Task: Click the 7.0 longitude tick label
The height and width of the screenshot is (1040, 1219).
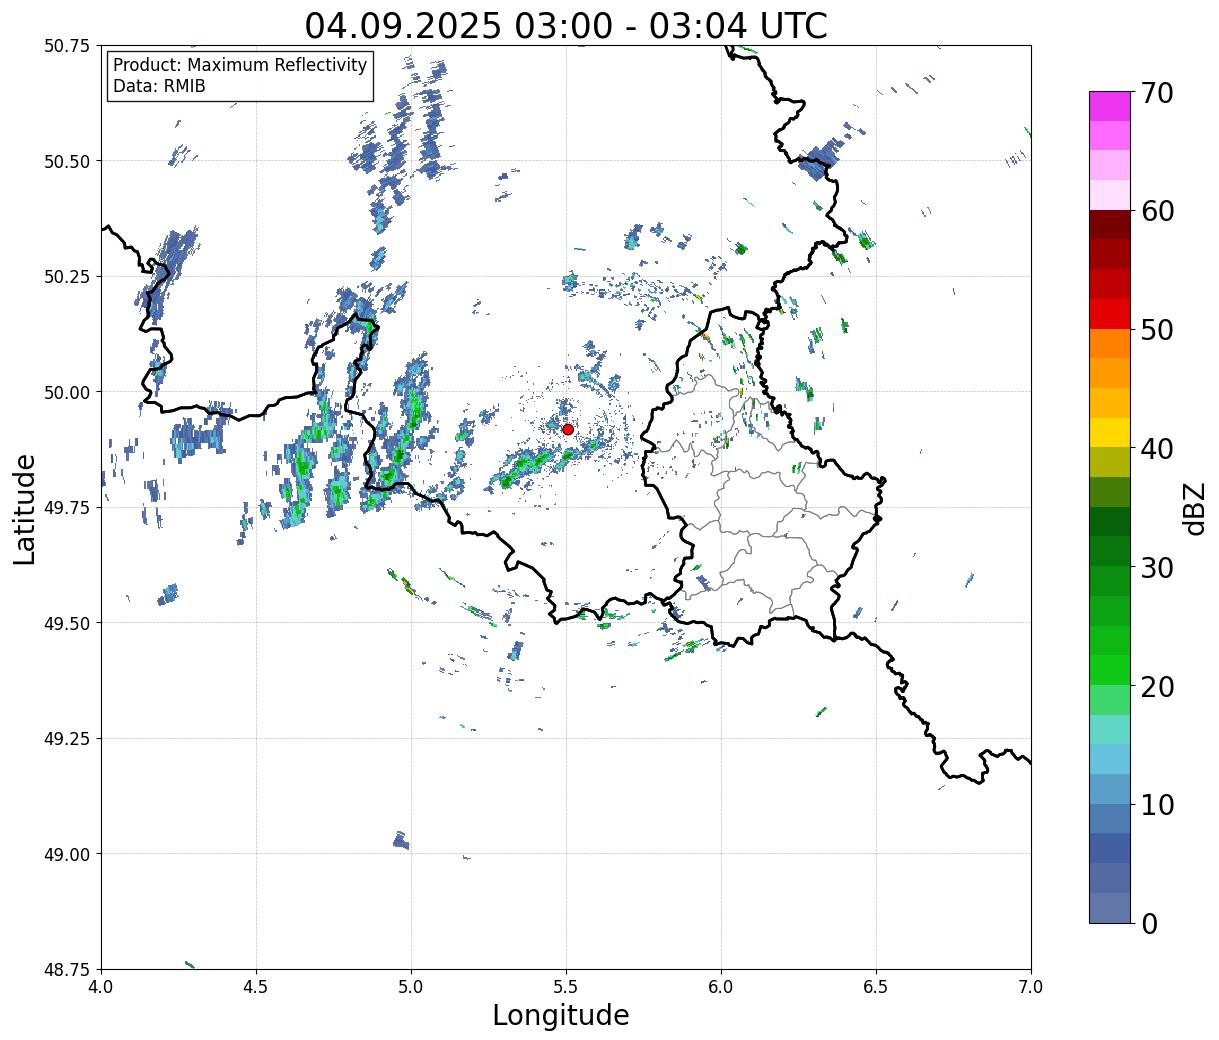Action: (1031, 987)
